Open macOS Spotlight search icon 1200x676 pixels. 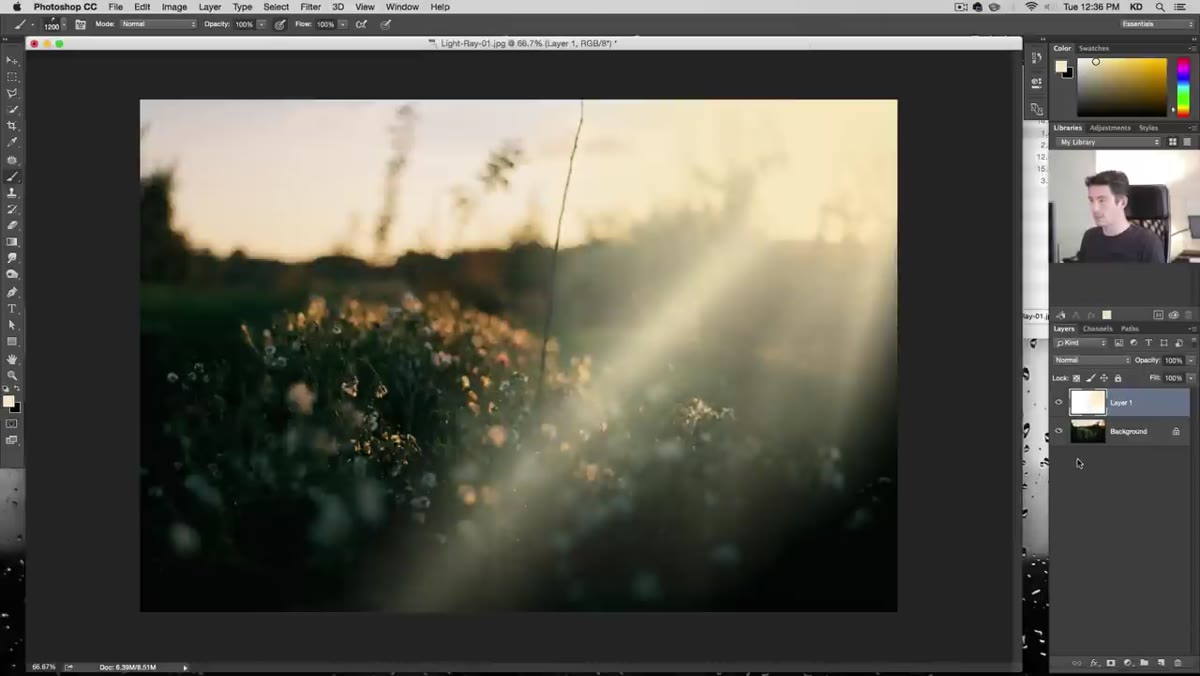1160,7
